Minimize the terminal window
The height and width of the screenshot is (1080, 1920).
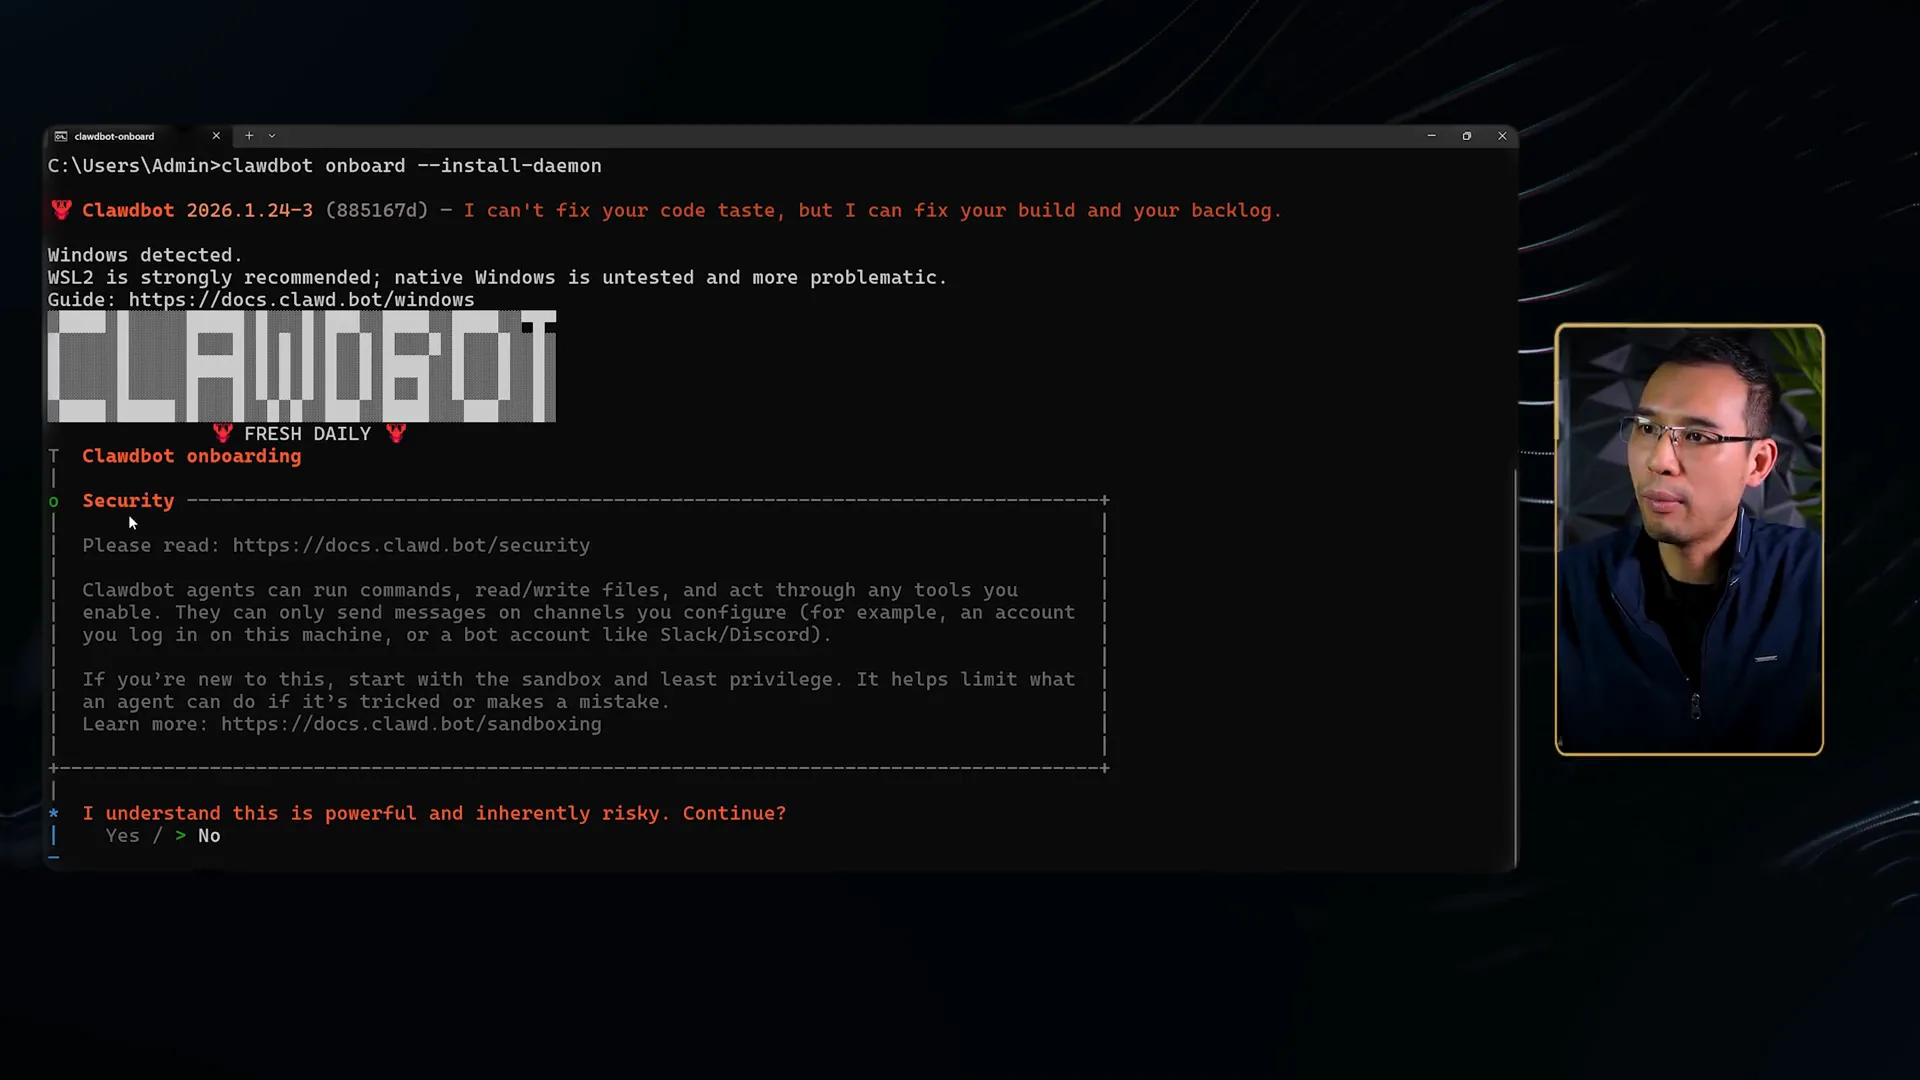point(1431,136)
